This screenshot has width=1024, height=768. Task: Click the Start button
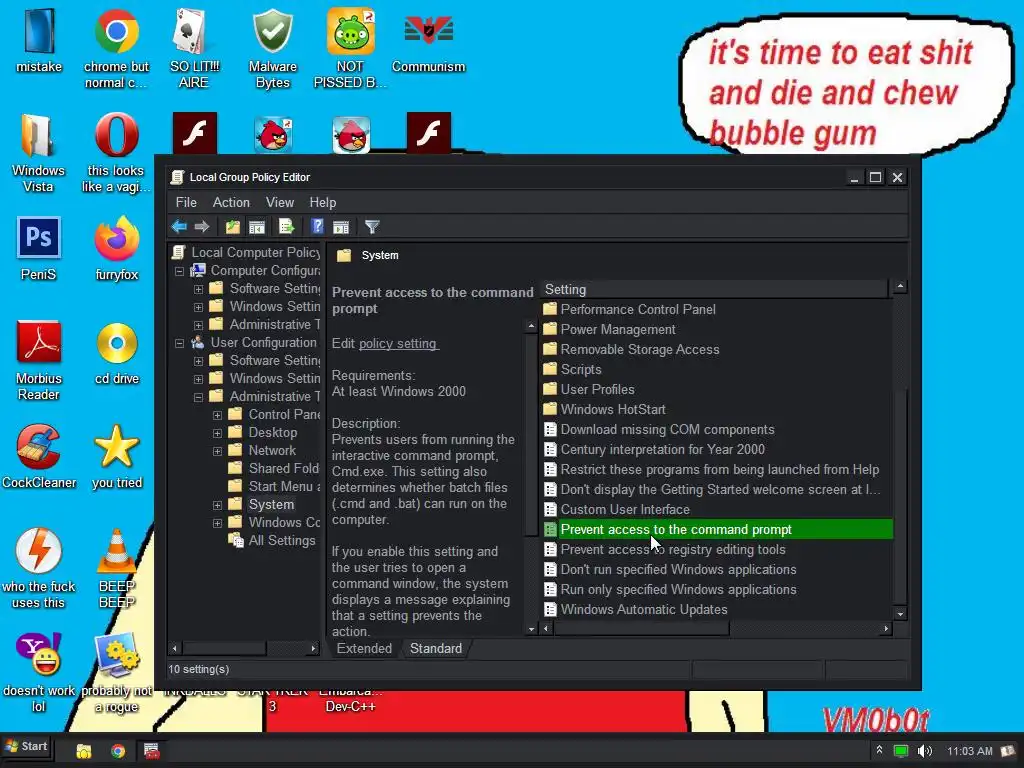tap(27, 746)
